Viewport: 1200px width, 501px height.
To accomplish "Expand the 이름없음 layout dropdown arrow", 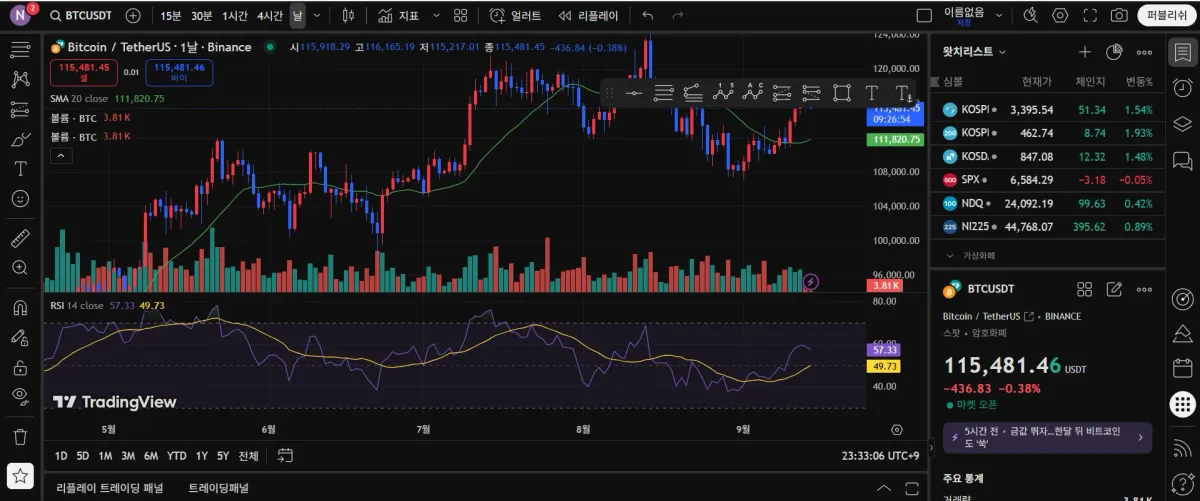I will tap(997, 16).
